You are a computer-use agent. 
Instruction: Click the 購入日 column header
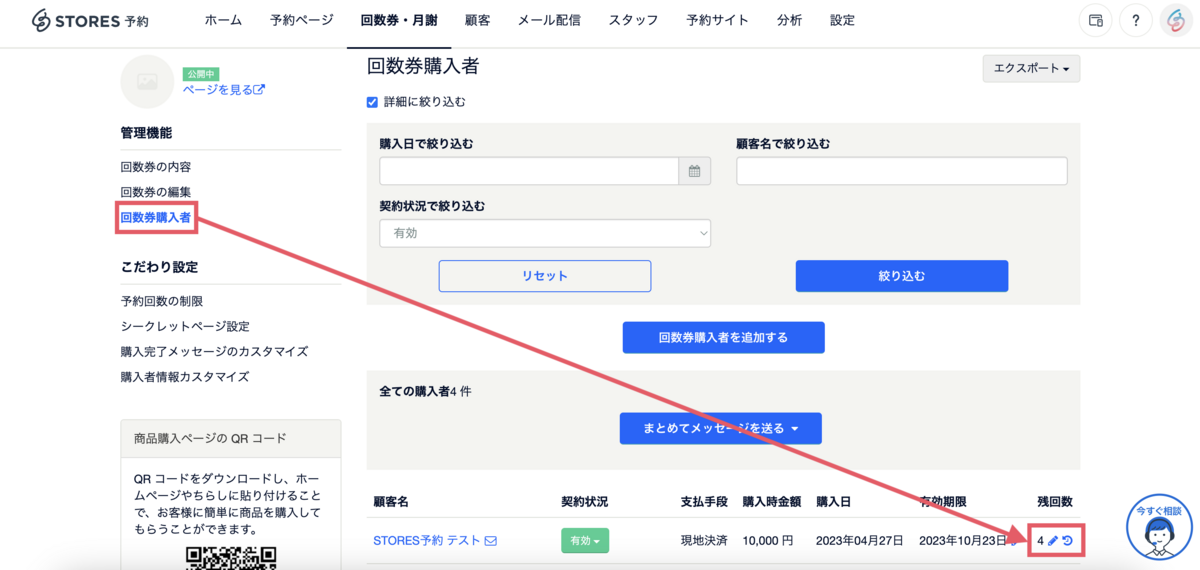point(834,501)
